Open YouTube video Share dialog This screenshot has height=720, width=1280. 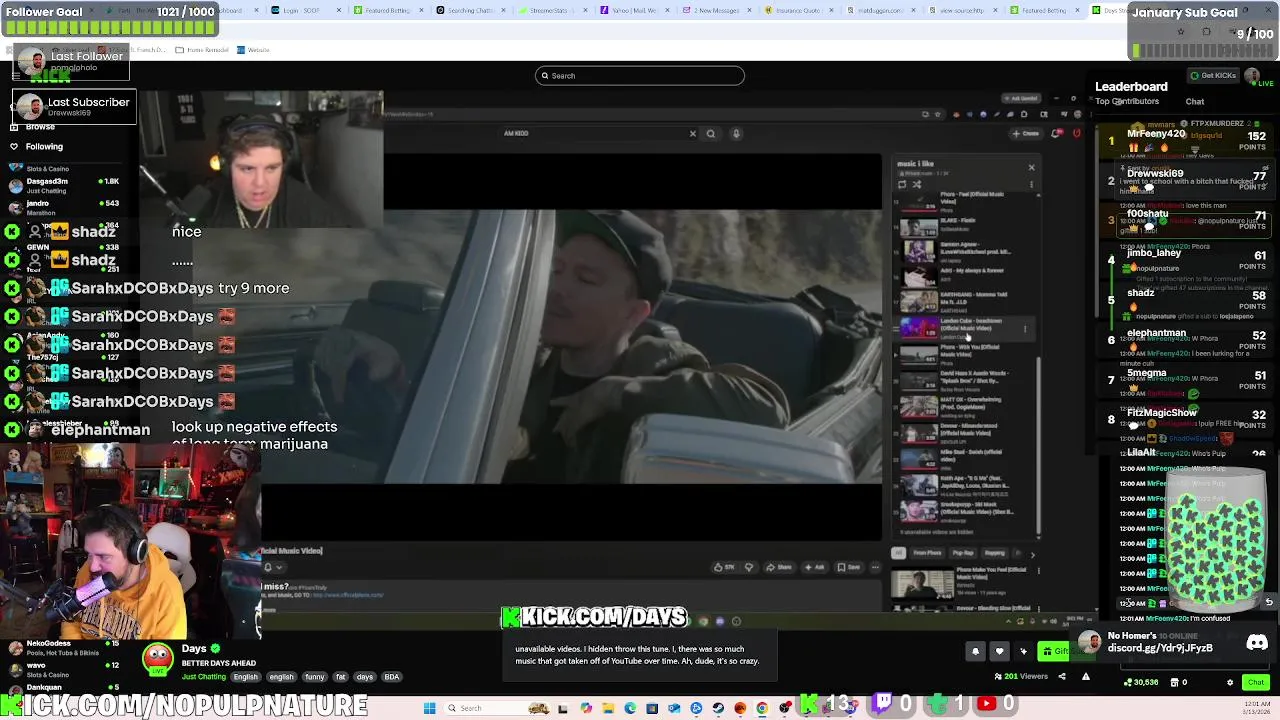(x=780, y=567)
